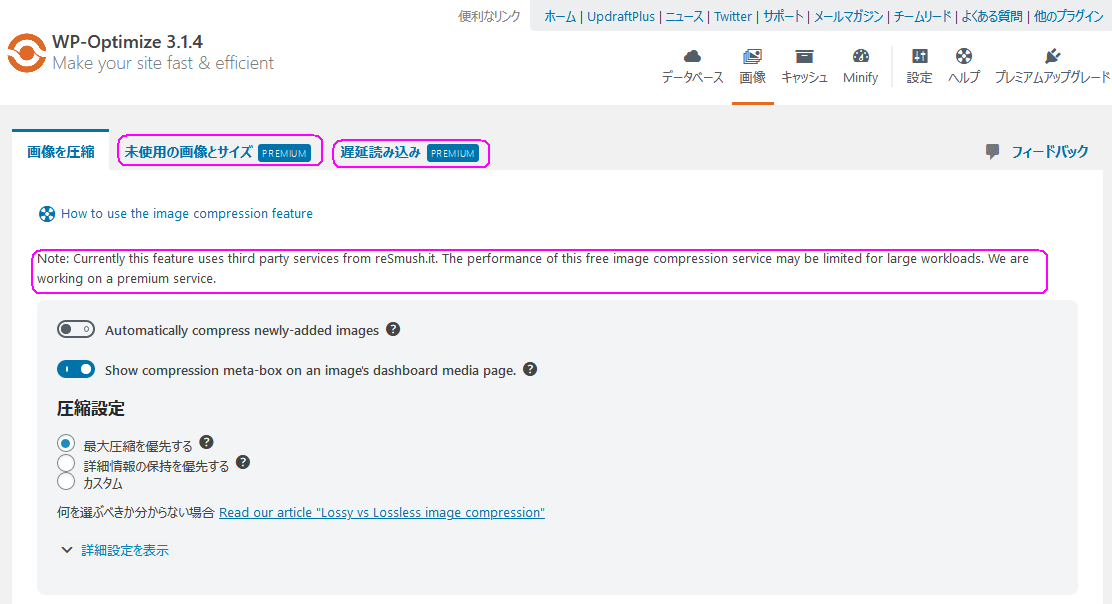
Task: Open チームリード link
Action: 922,16
